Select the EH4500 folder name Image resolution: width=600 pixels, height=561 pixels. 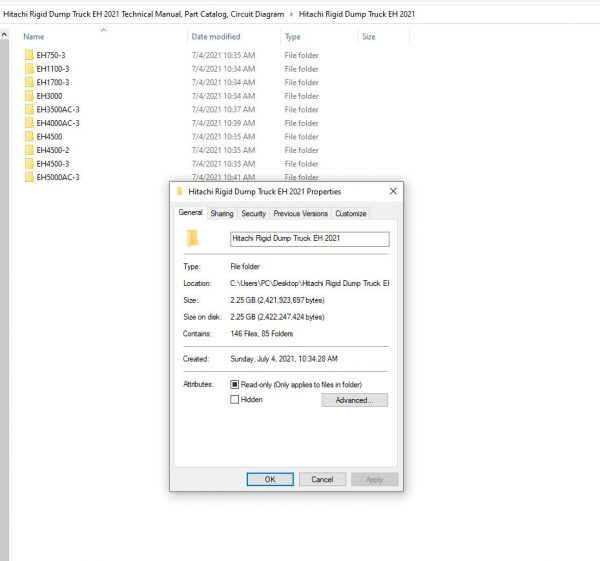[49, 137]
